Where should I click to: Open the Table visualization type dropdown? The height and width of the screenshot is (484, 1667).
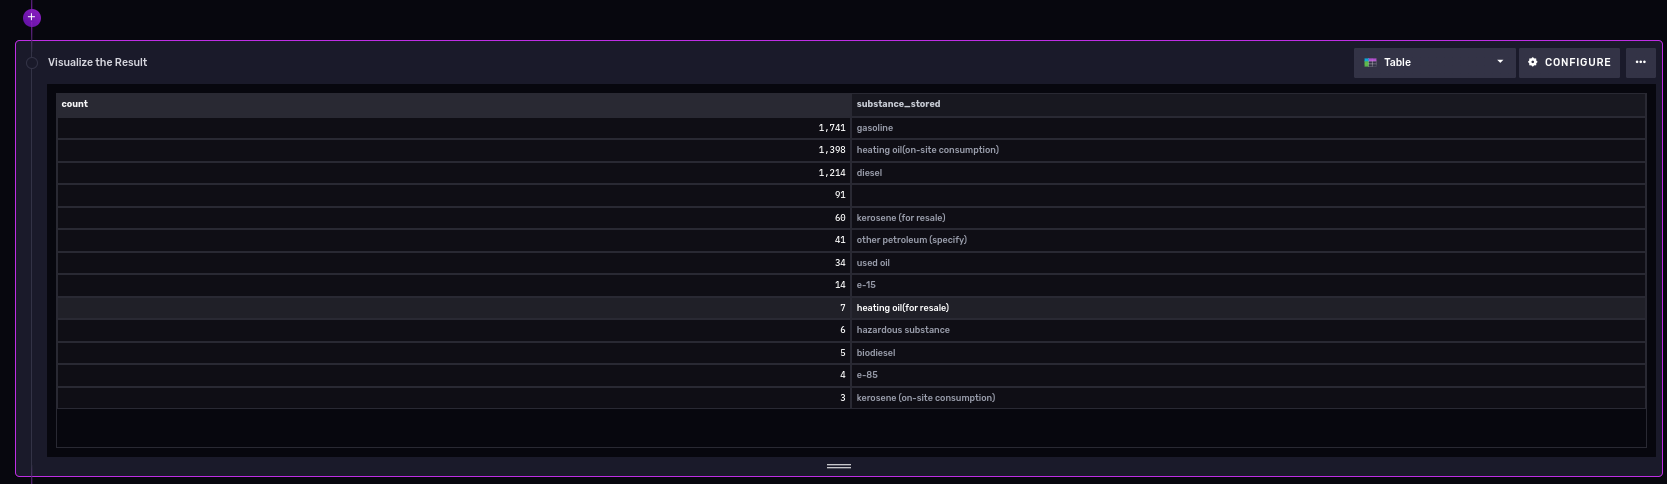click(1433, 62)
